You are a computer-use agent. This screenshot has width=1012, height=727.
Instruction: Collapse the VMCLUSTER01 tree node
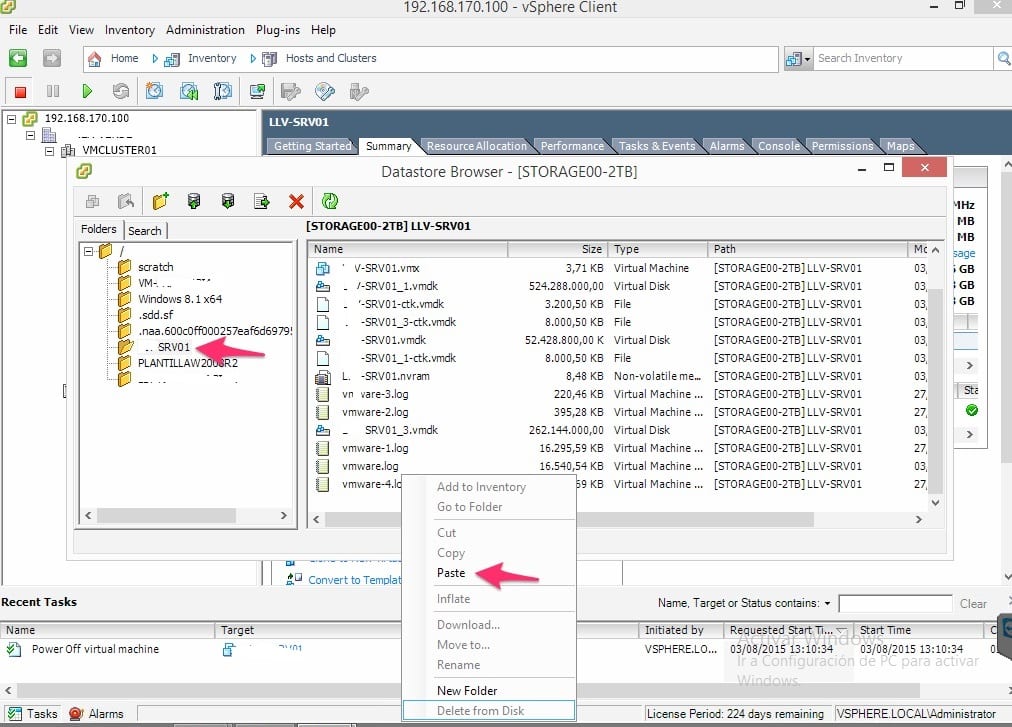pyautogui.click(x=49, y=152)
